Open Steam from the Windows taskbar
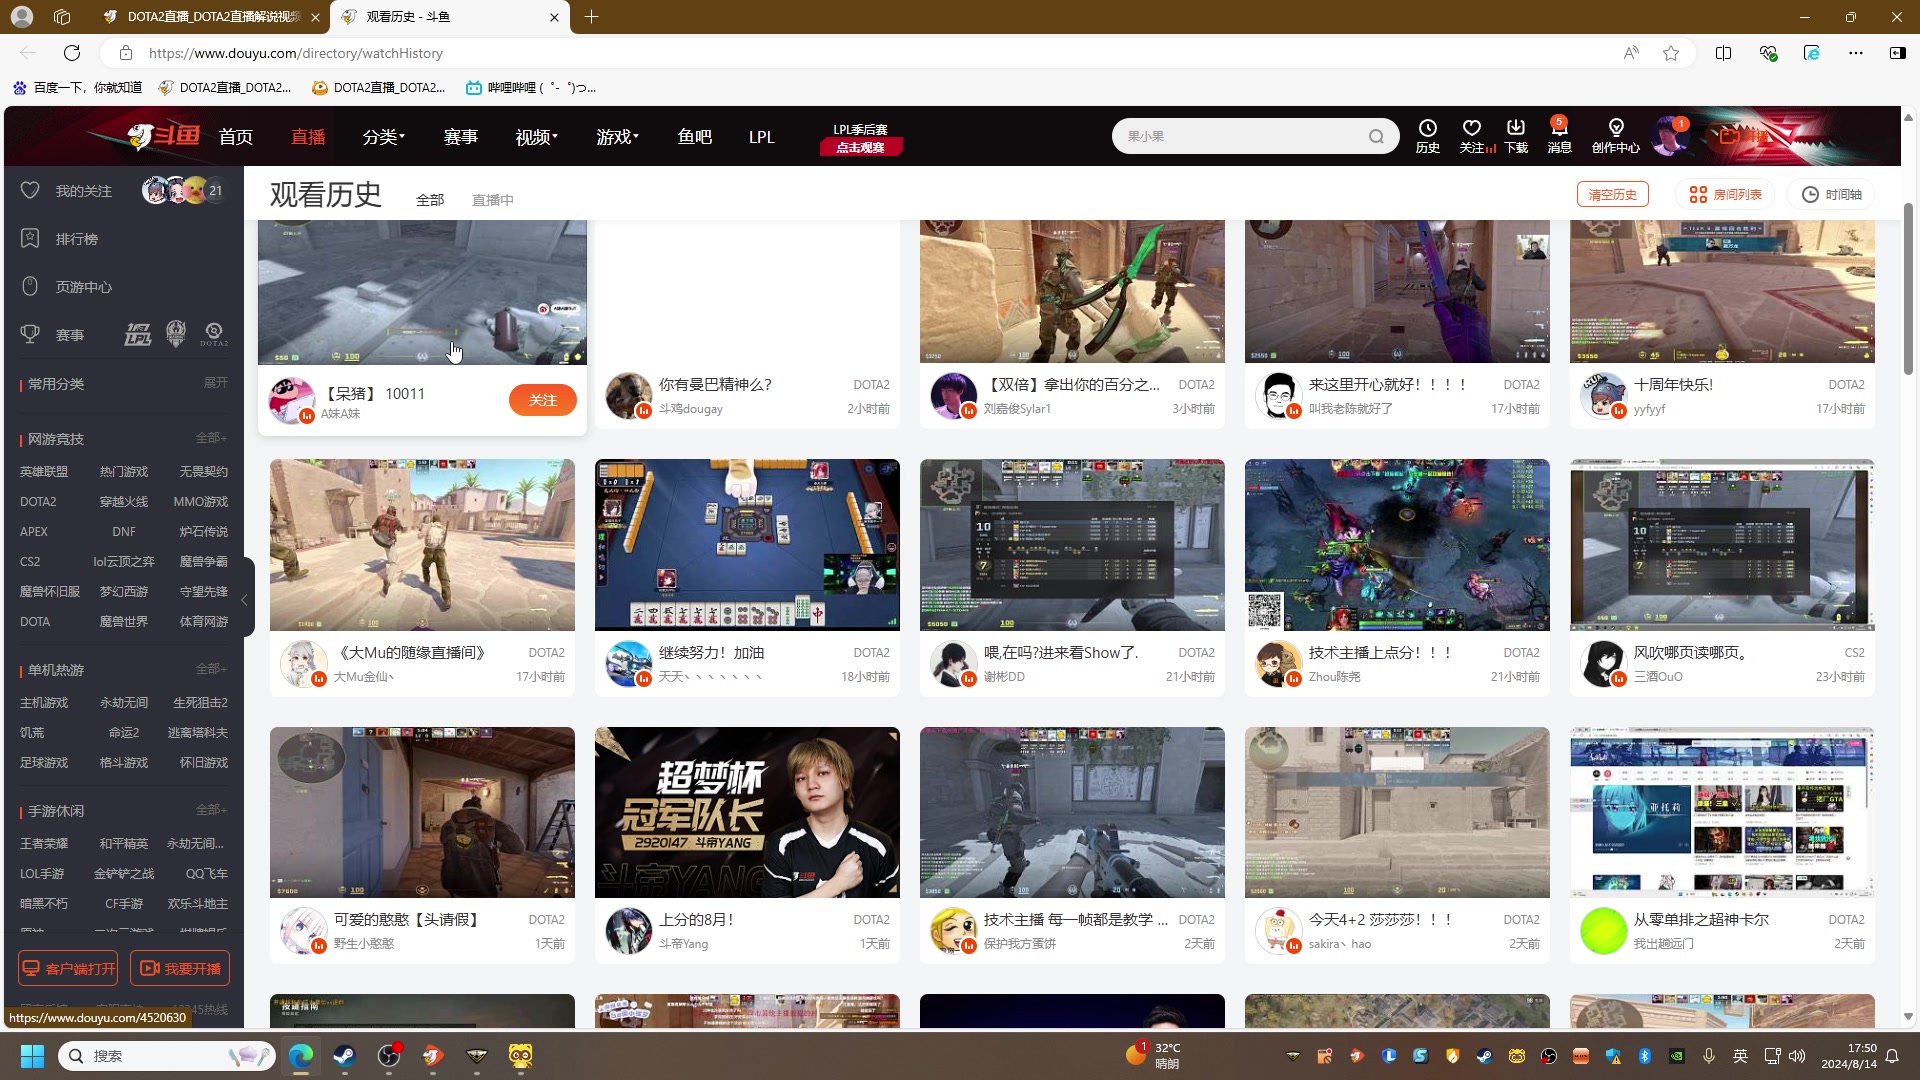Viewport: 1920px width, 1080px height. 345,1056
